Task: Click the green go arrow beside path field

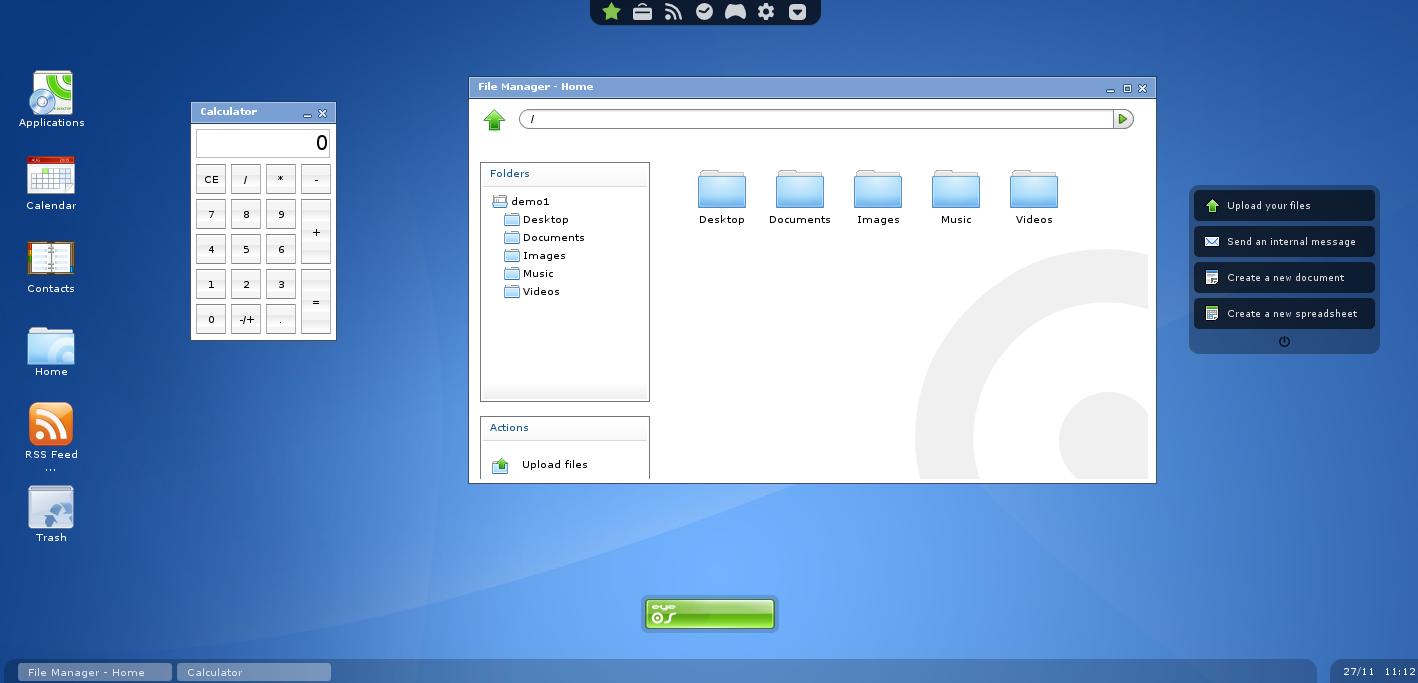Action: click(x=1123, y=119)
